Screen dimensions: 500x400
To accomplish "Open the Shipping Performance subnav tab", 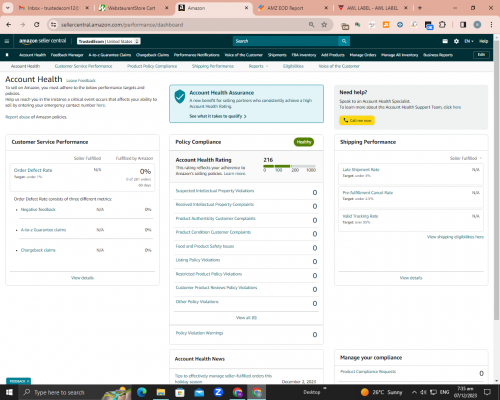I will (x=213, y=66).
